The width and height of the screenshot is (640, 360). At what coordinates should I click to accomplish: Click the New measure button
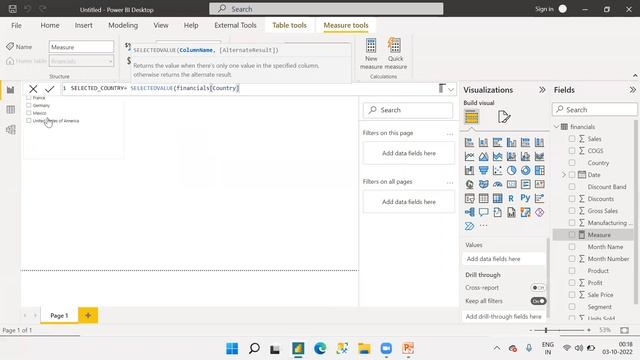pos(371,54)
